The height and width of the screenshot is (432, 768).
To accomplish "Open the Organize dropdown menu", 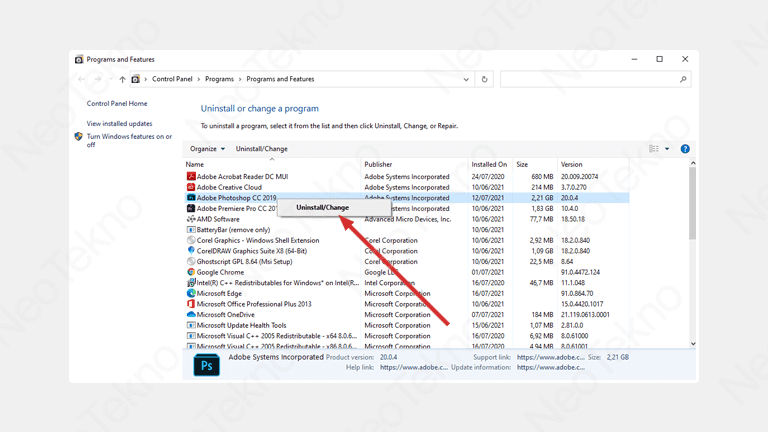I will (x=208, y=149).
